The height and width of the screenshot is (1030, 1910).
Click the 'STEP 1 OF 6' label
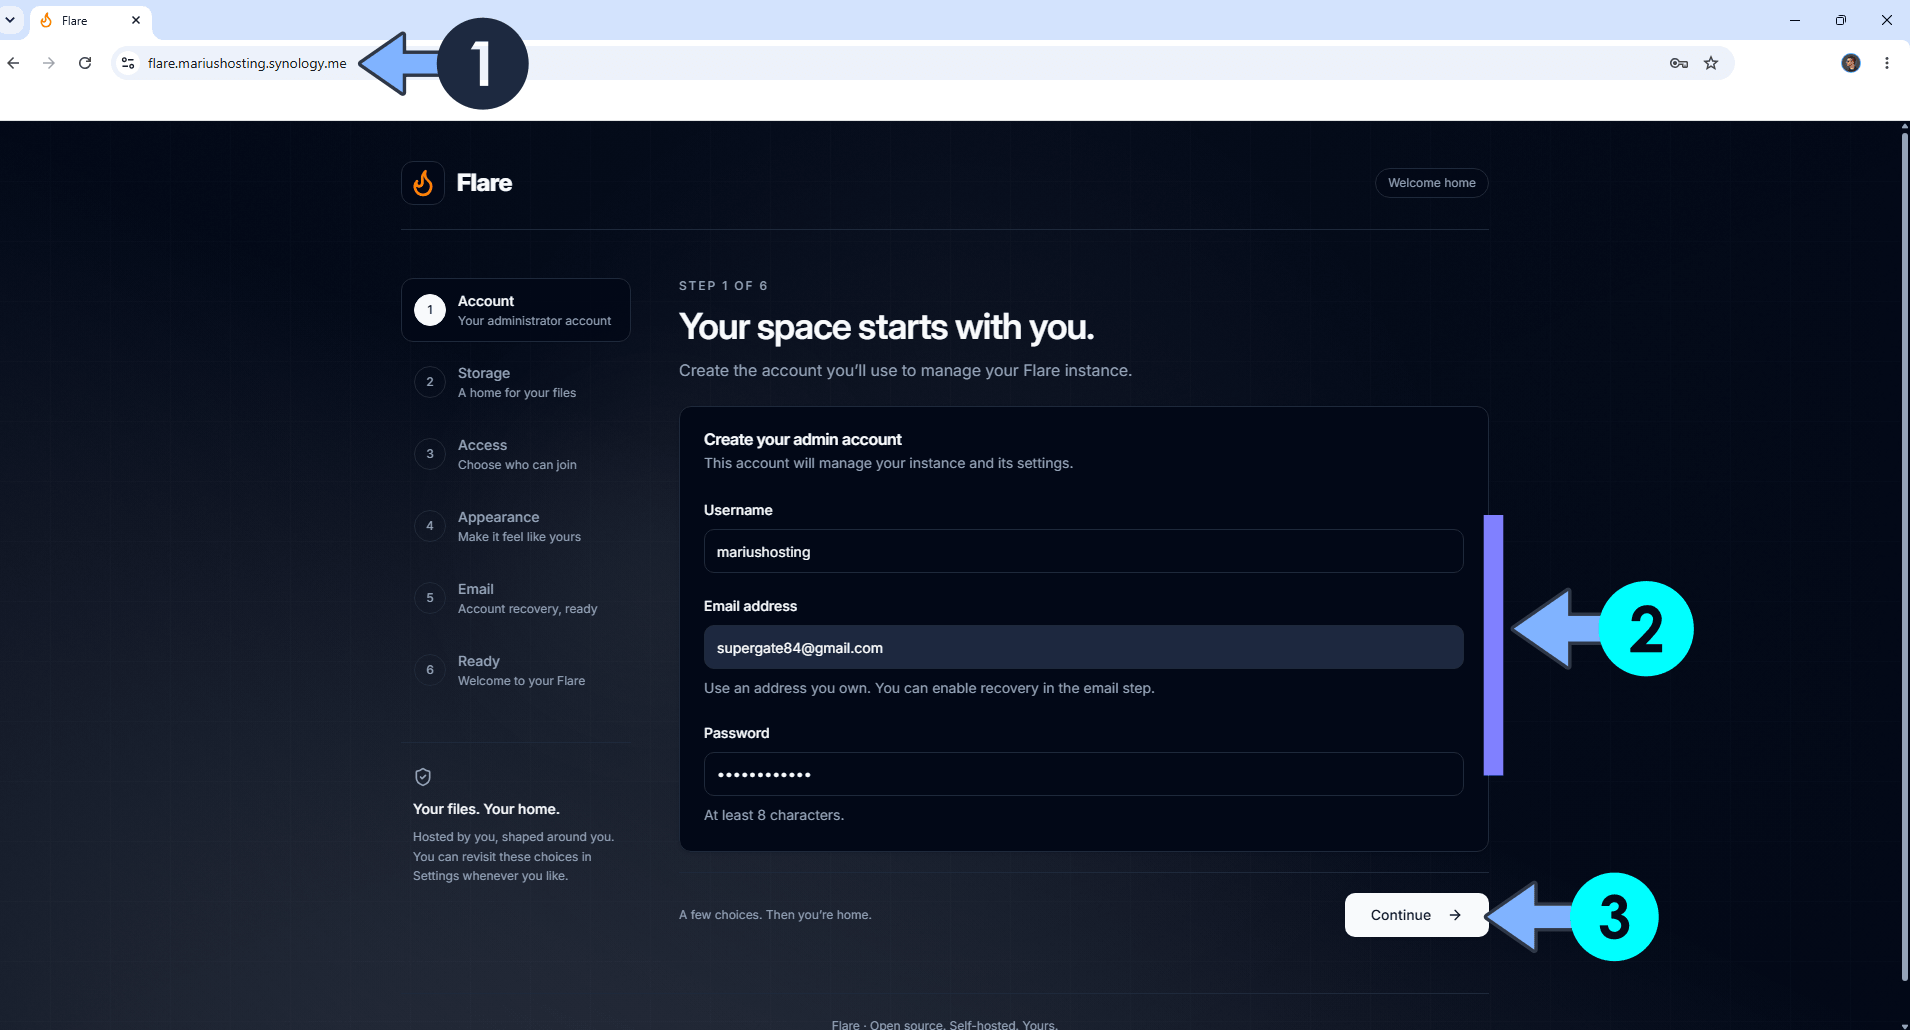coord(723,286)
